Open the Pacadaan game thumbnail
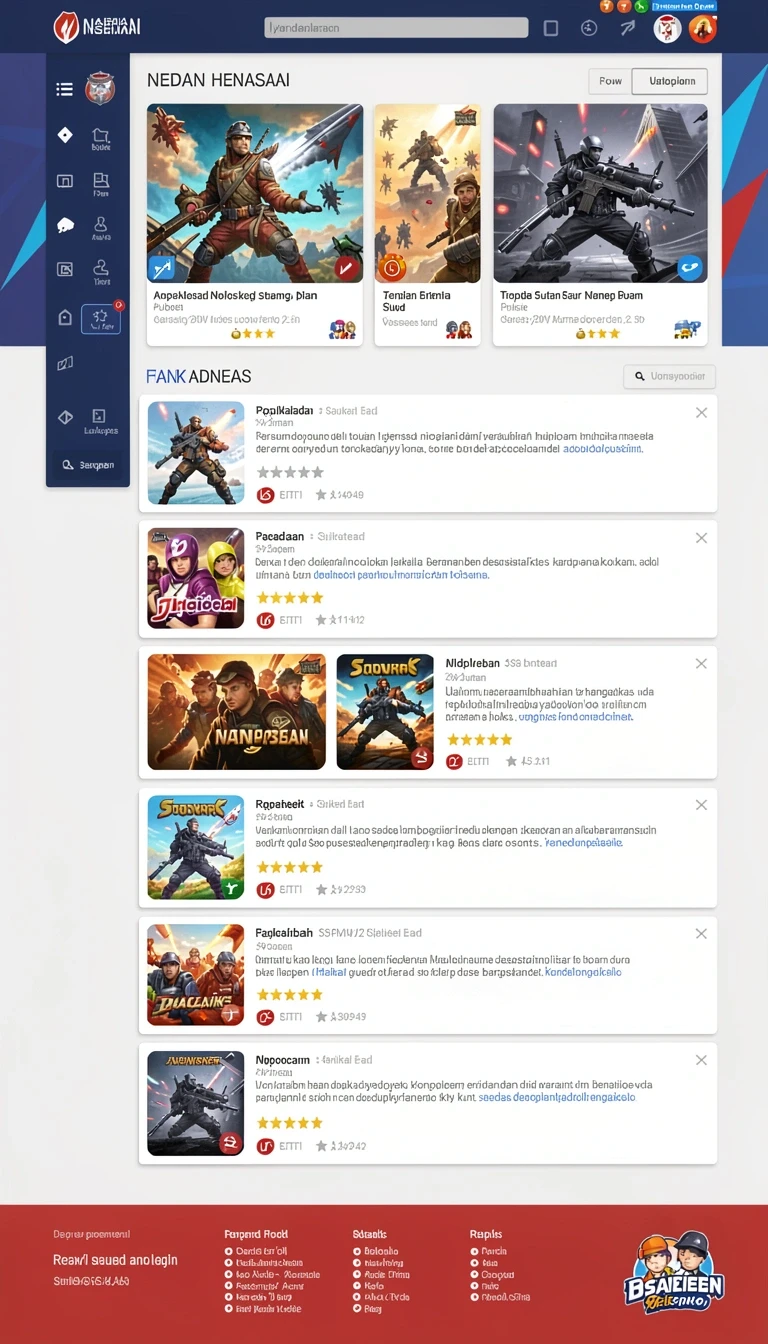Image resolution: width=768 pixels, height=1344 pixels. pos(196,578)
